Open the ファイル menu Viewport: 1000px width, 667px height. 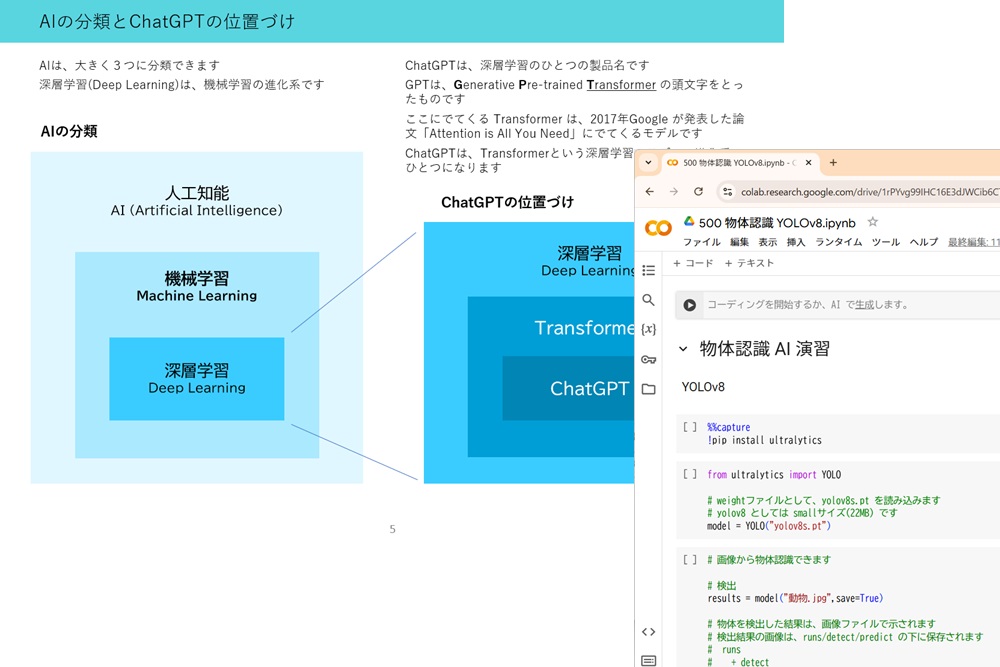point(702,242)
